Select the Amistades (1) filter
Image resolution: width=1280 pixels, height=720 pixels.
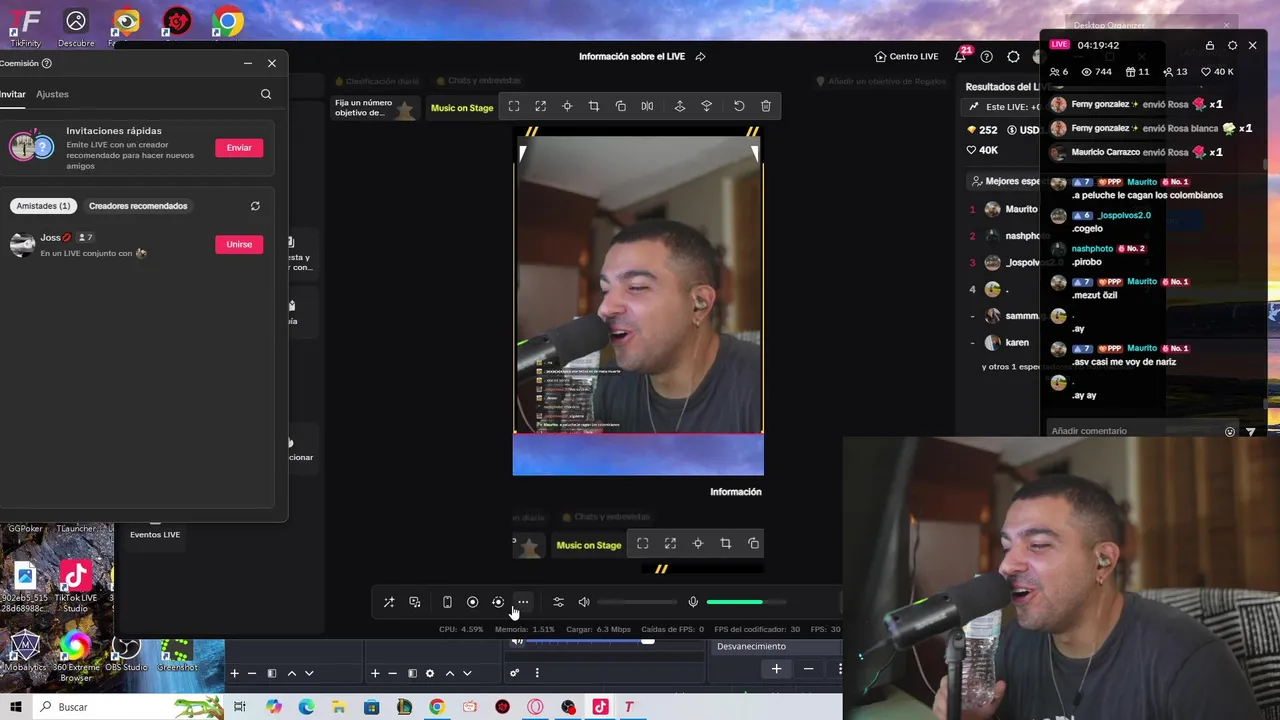point(43,206)
